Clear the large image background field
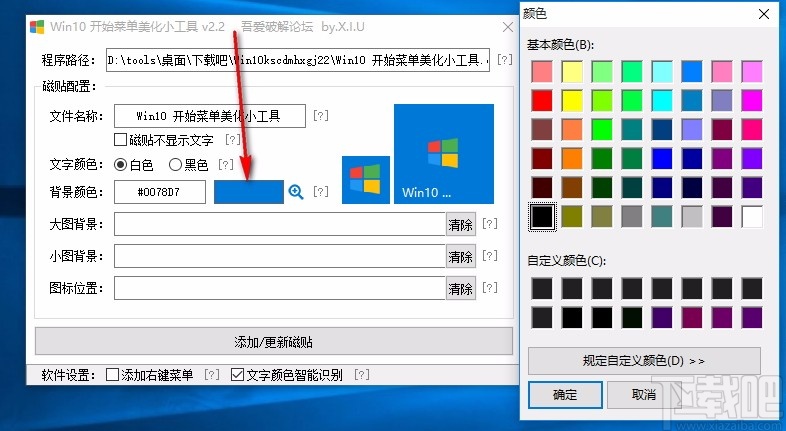Image resolution: width=786 pixels, height=431 pixels. click(x=461, y=224)
